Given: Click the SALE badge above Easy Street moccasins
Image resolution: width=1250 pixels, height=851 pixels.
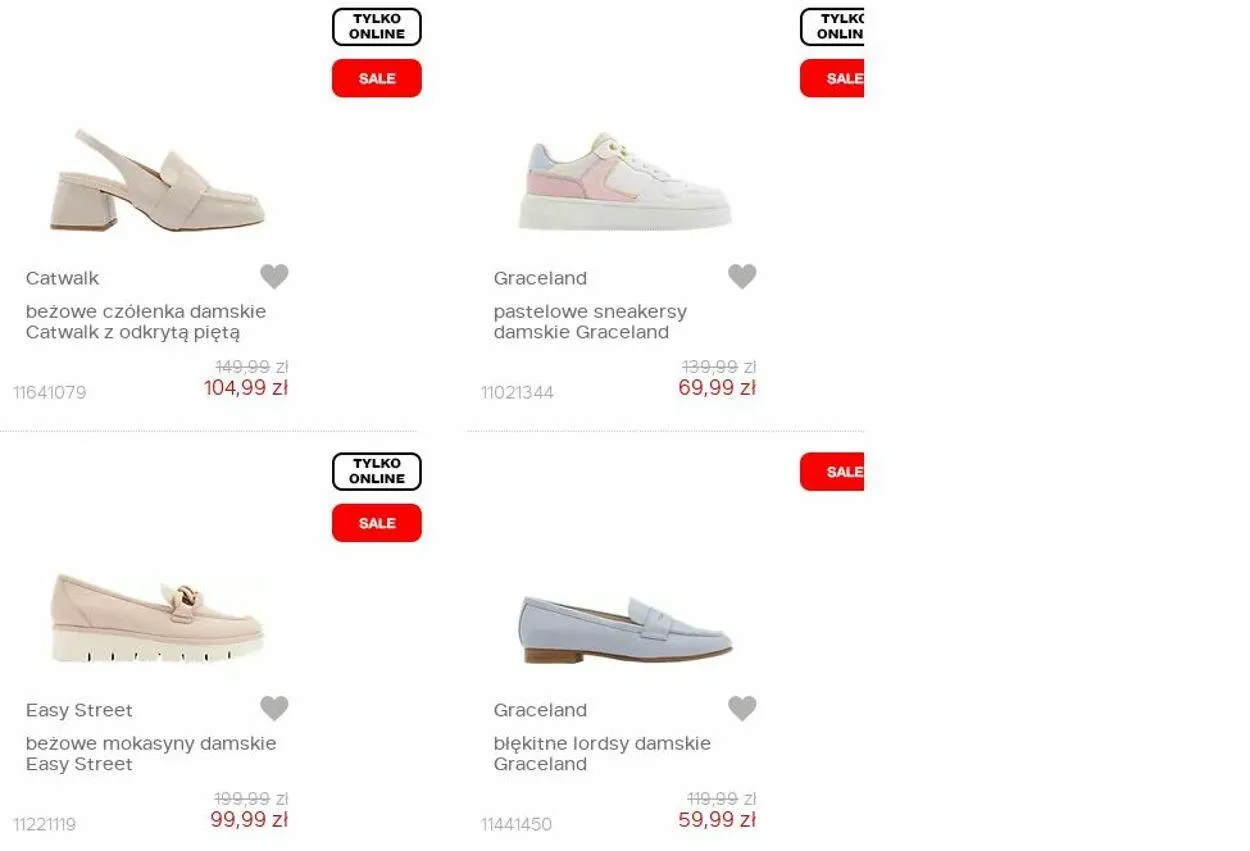Looking at the screenshot, I should 377,523.
